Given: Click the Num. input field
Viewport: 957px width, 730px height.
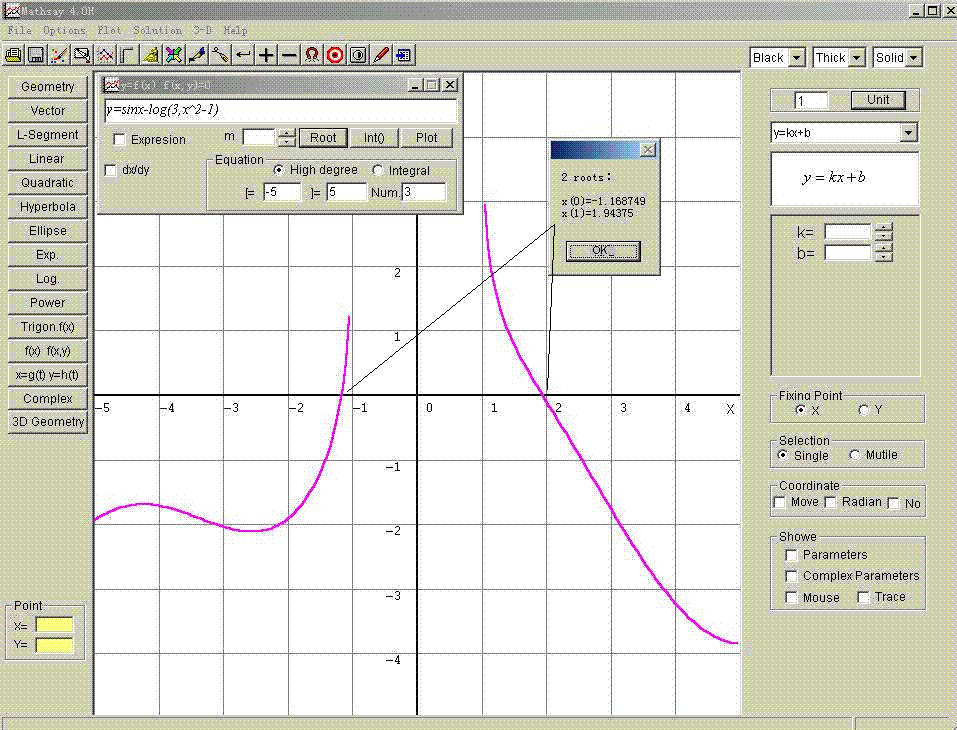Looking at the screenshot, I should pos(424,192).
